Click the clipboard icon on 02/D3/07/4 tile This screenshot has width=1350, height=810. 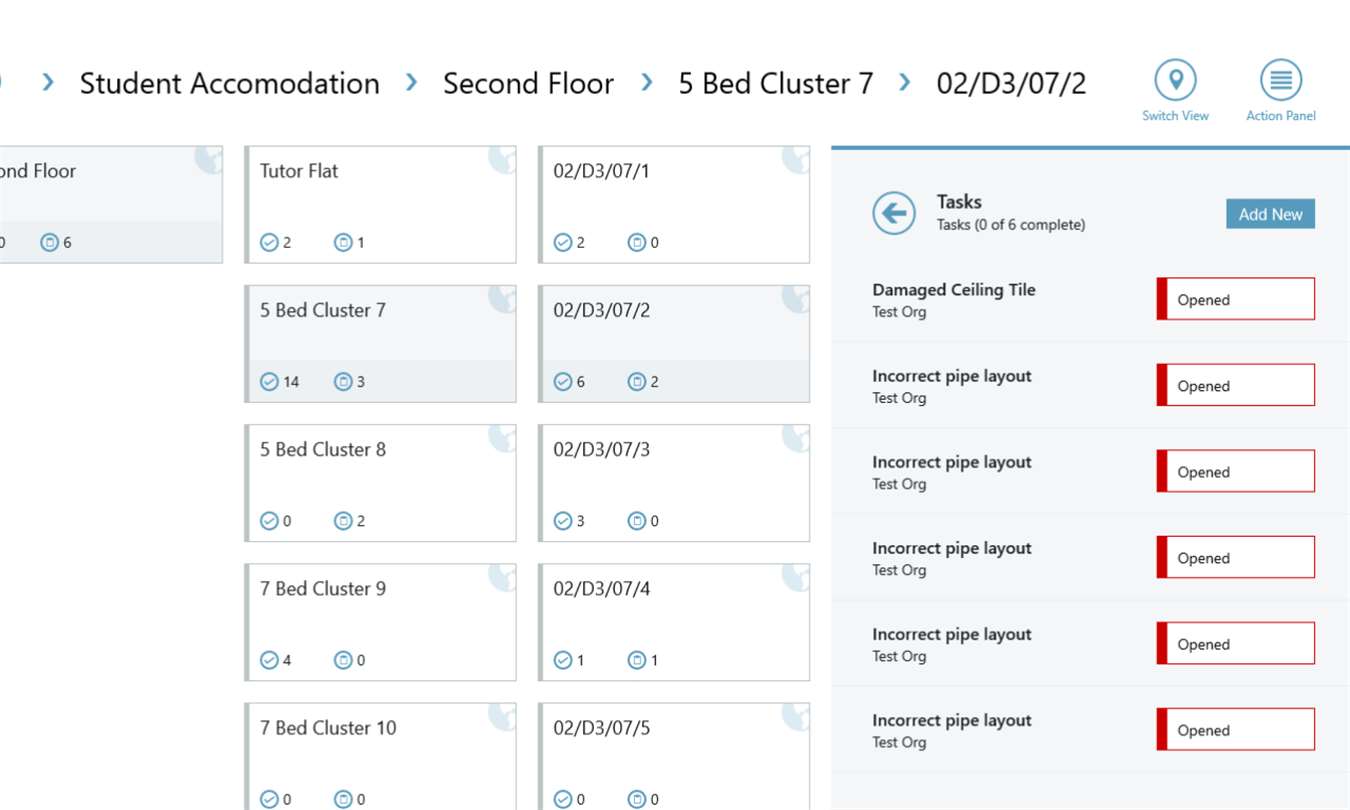point(637,660)
